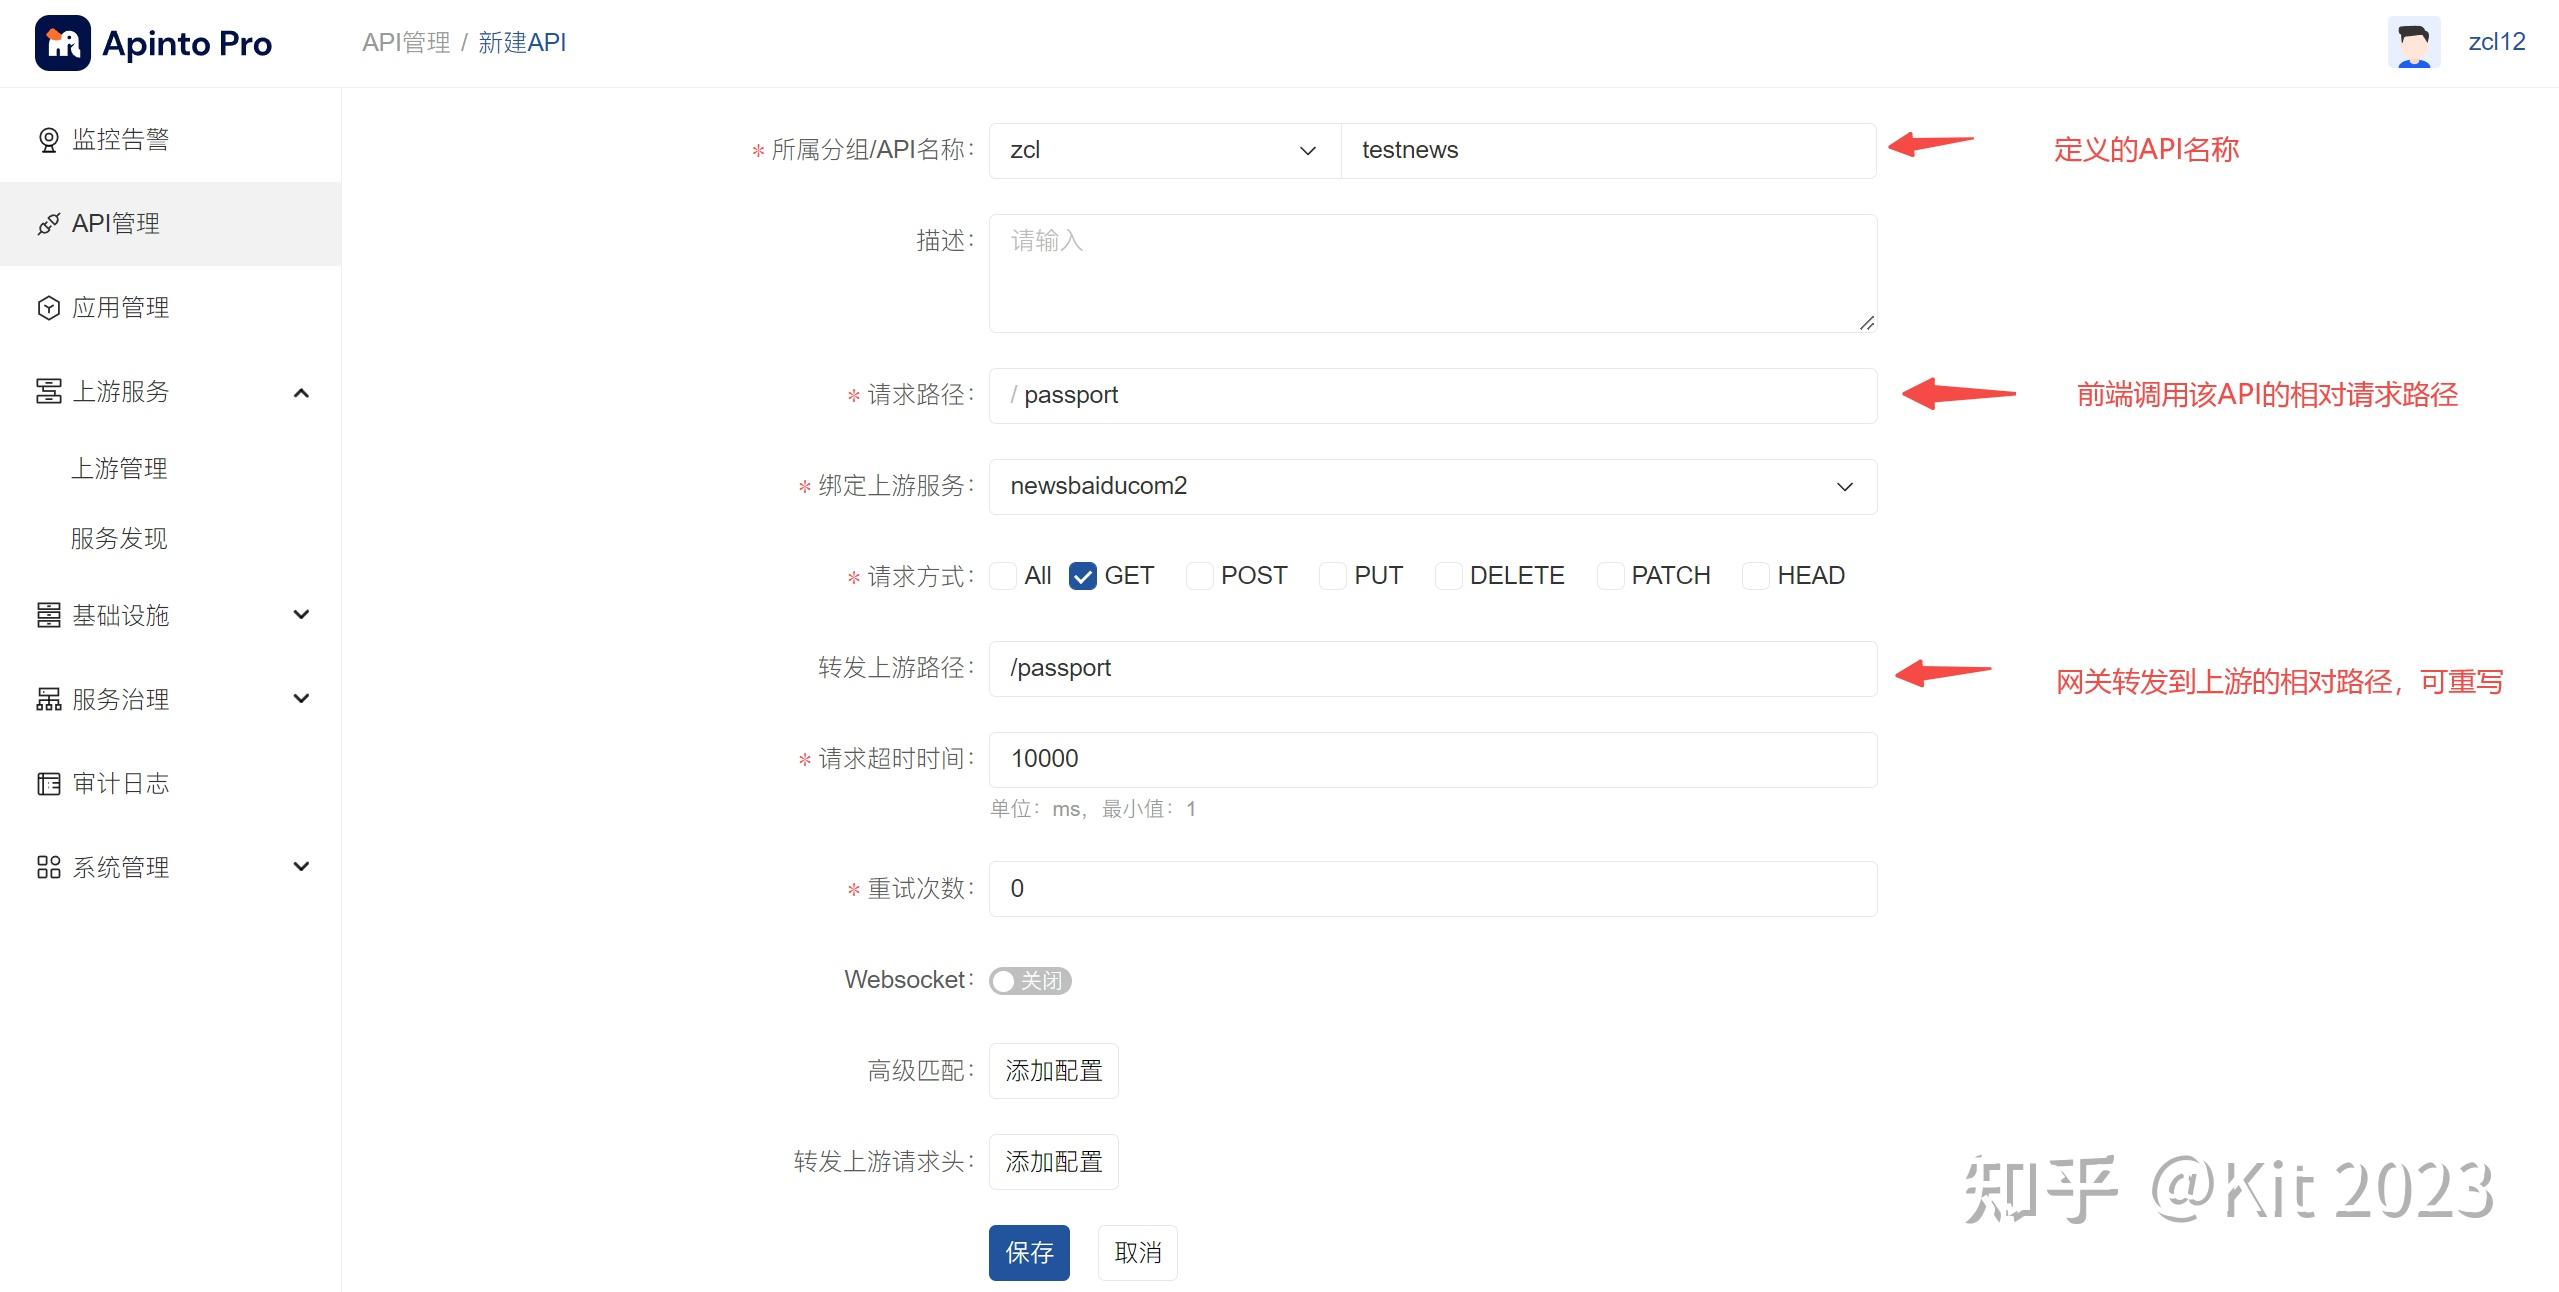
Task: Click the 应用管理 cube icon
Action: tap(48, 308)
